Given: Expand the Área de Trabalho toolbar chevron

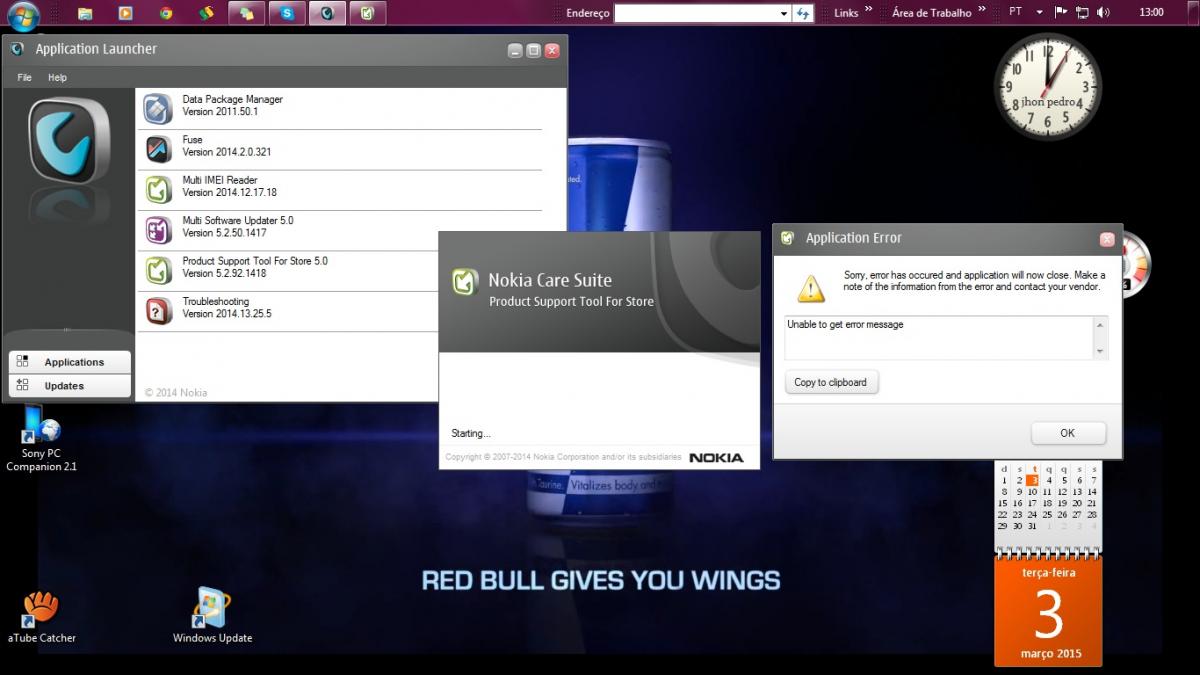Looking at the screenshot, I should point(982,10).
